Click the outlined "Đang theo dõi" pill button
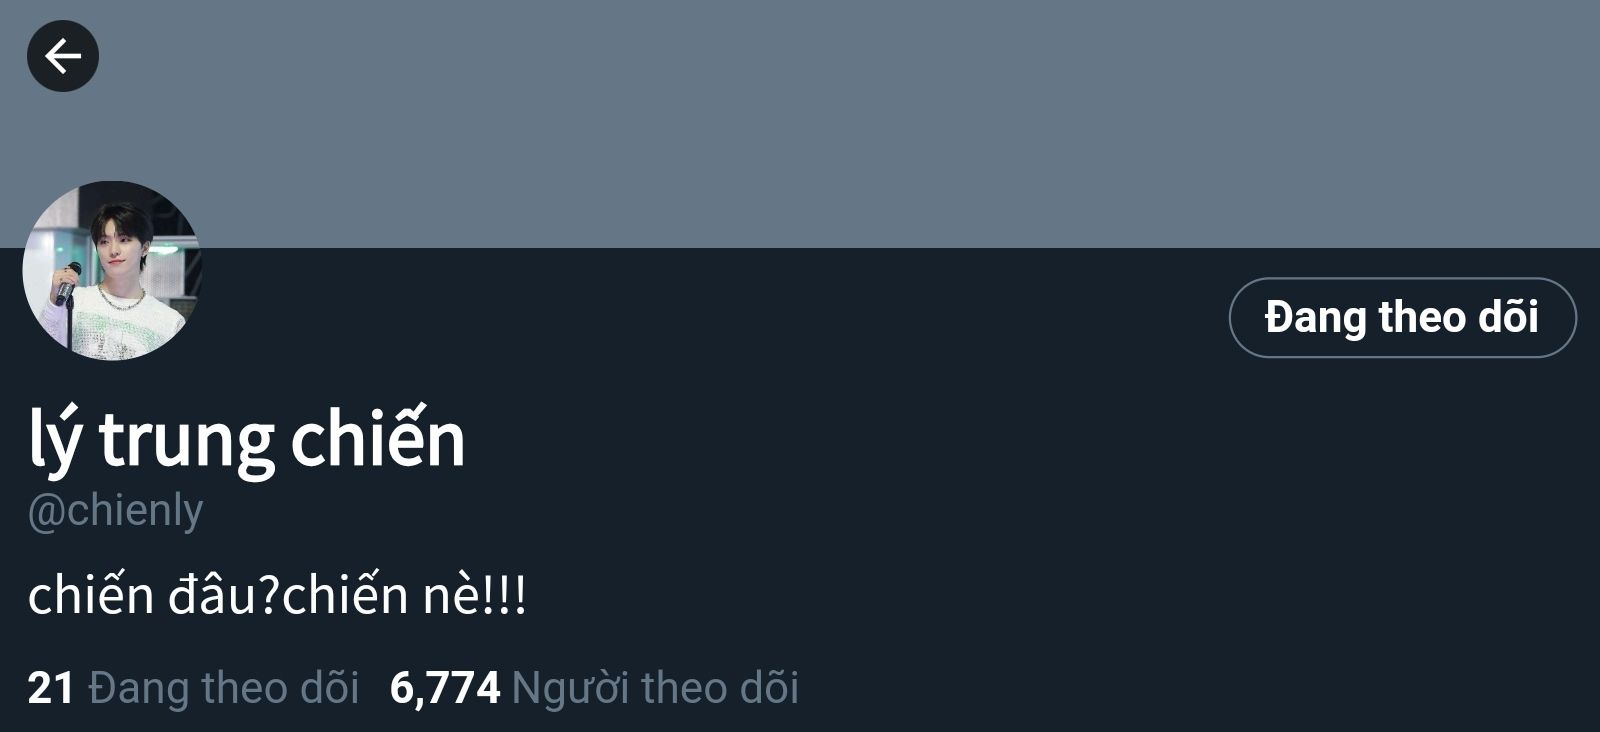This screenshot has width=1600, height=732. tap(1402, 317)
